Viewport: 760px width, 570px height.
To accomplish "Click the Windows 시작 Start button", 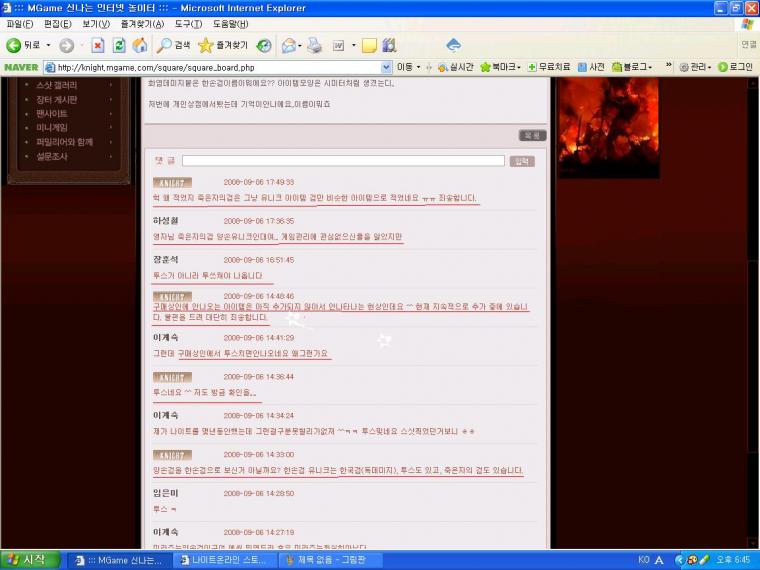I will (30, 560).
